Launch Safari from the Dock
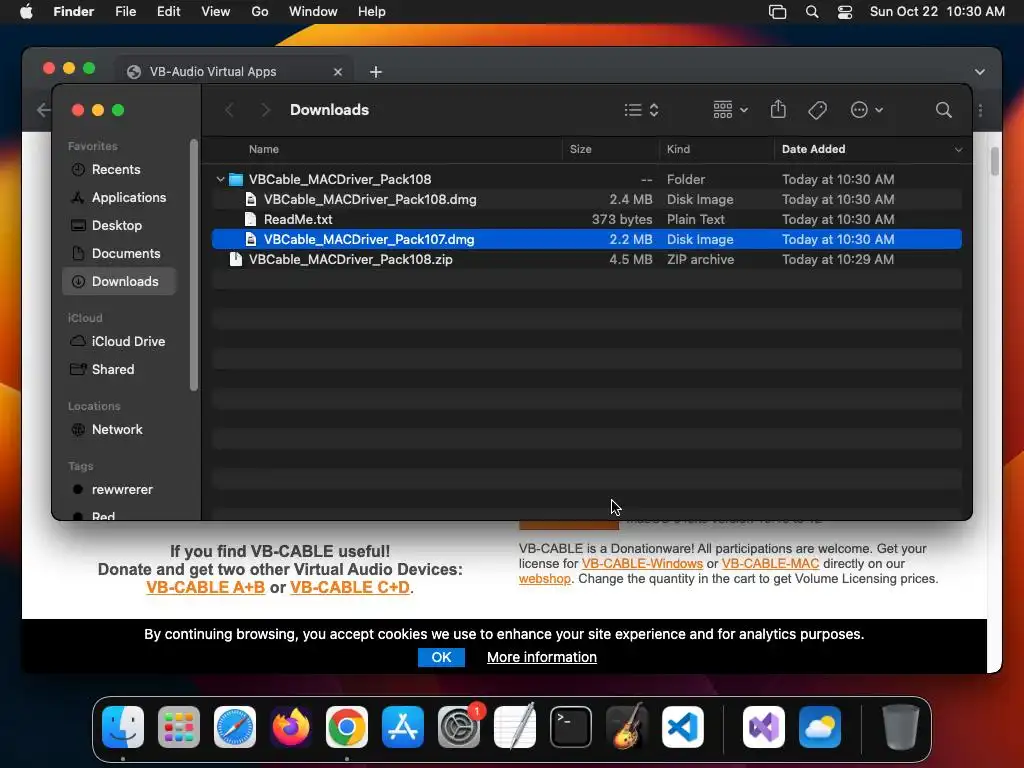The width and height of the screenshot is (1024, 768). (234, 727)
